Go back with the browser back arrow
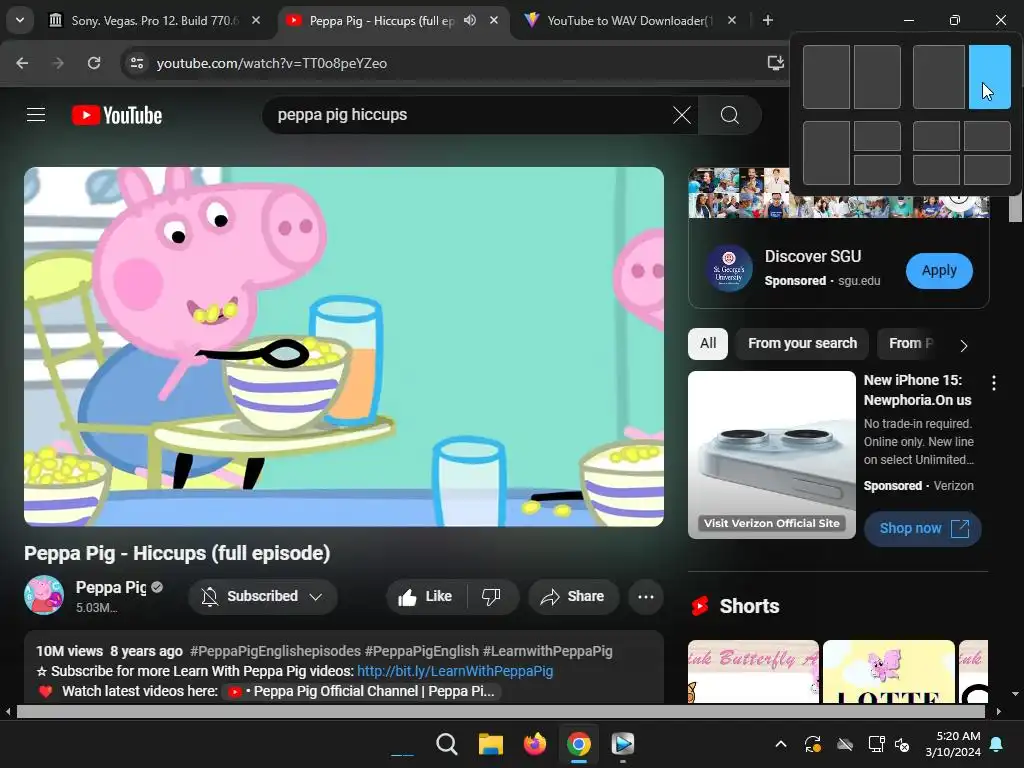 [22, 63]
